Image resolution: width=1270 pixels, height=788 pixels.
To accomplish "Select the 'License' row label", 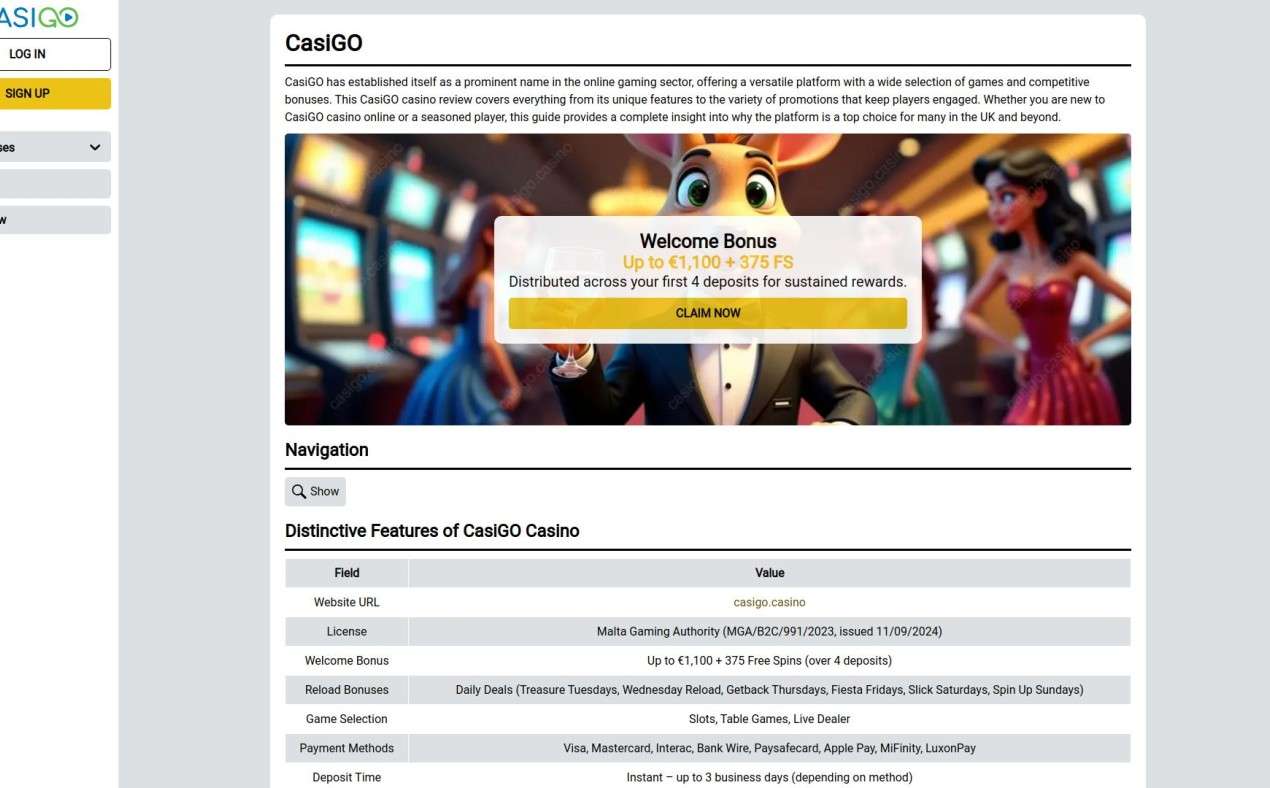I will coord(347,631).
